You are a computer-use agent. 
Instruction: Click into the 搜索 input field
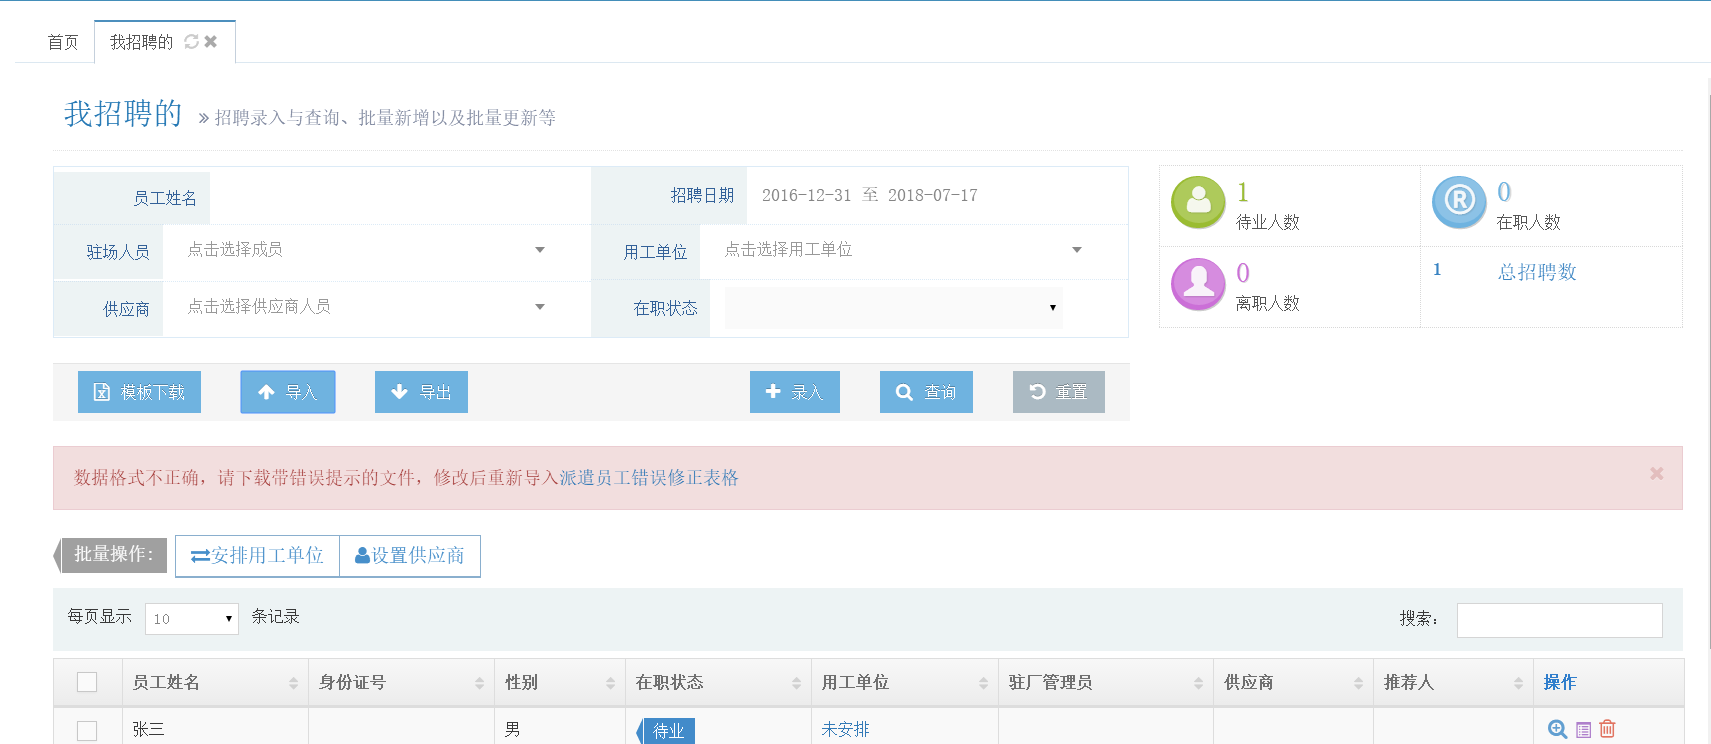(1558, 620)
